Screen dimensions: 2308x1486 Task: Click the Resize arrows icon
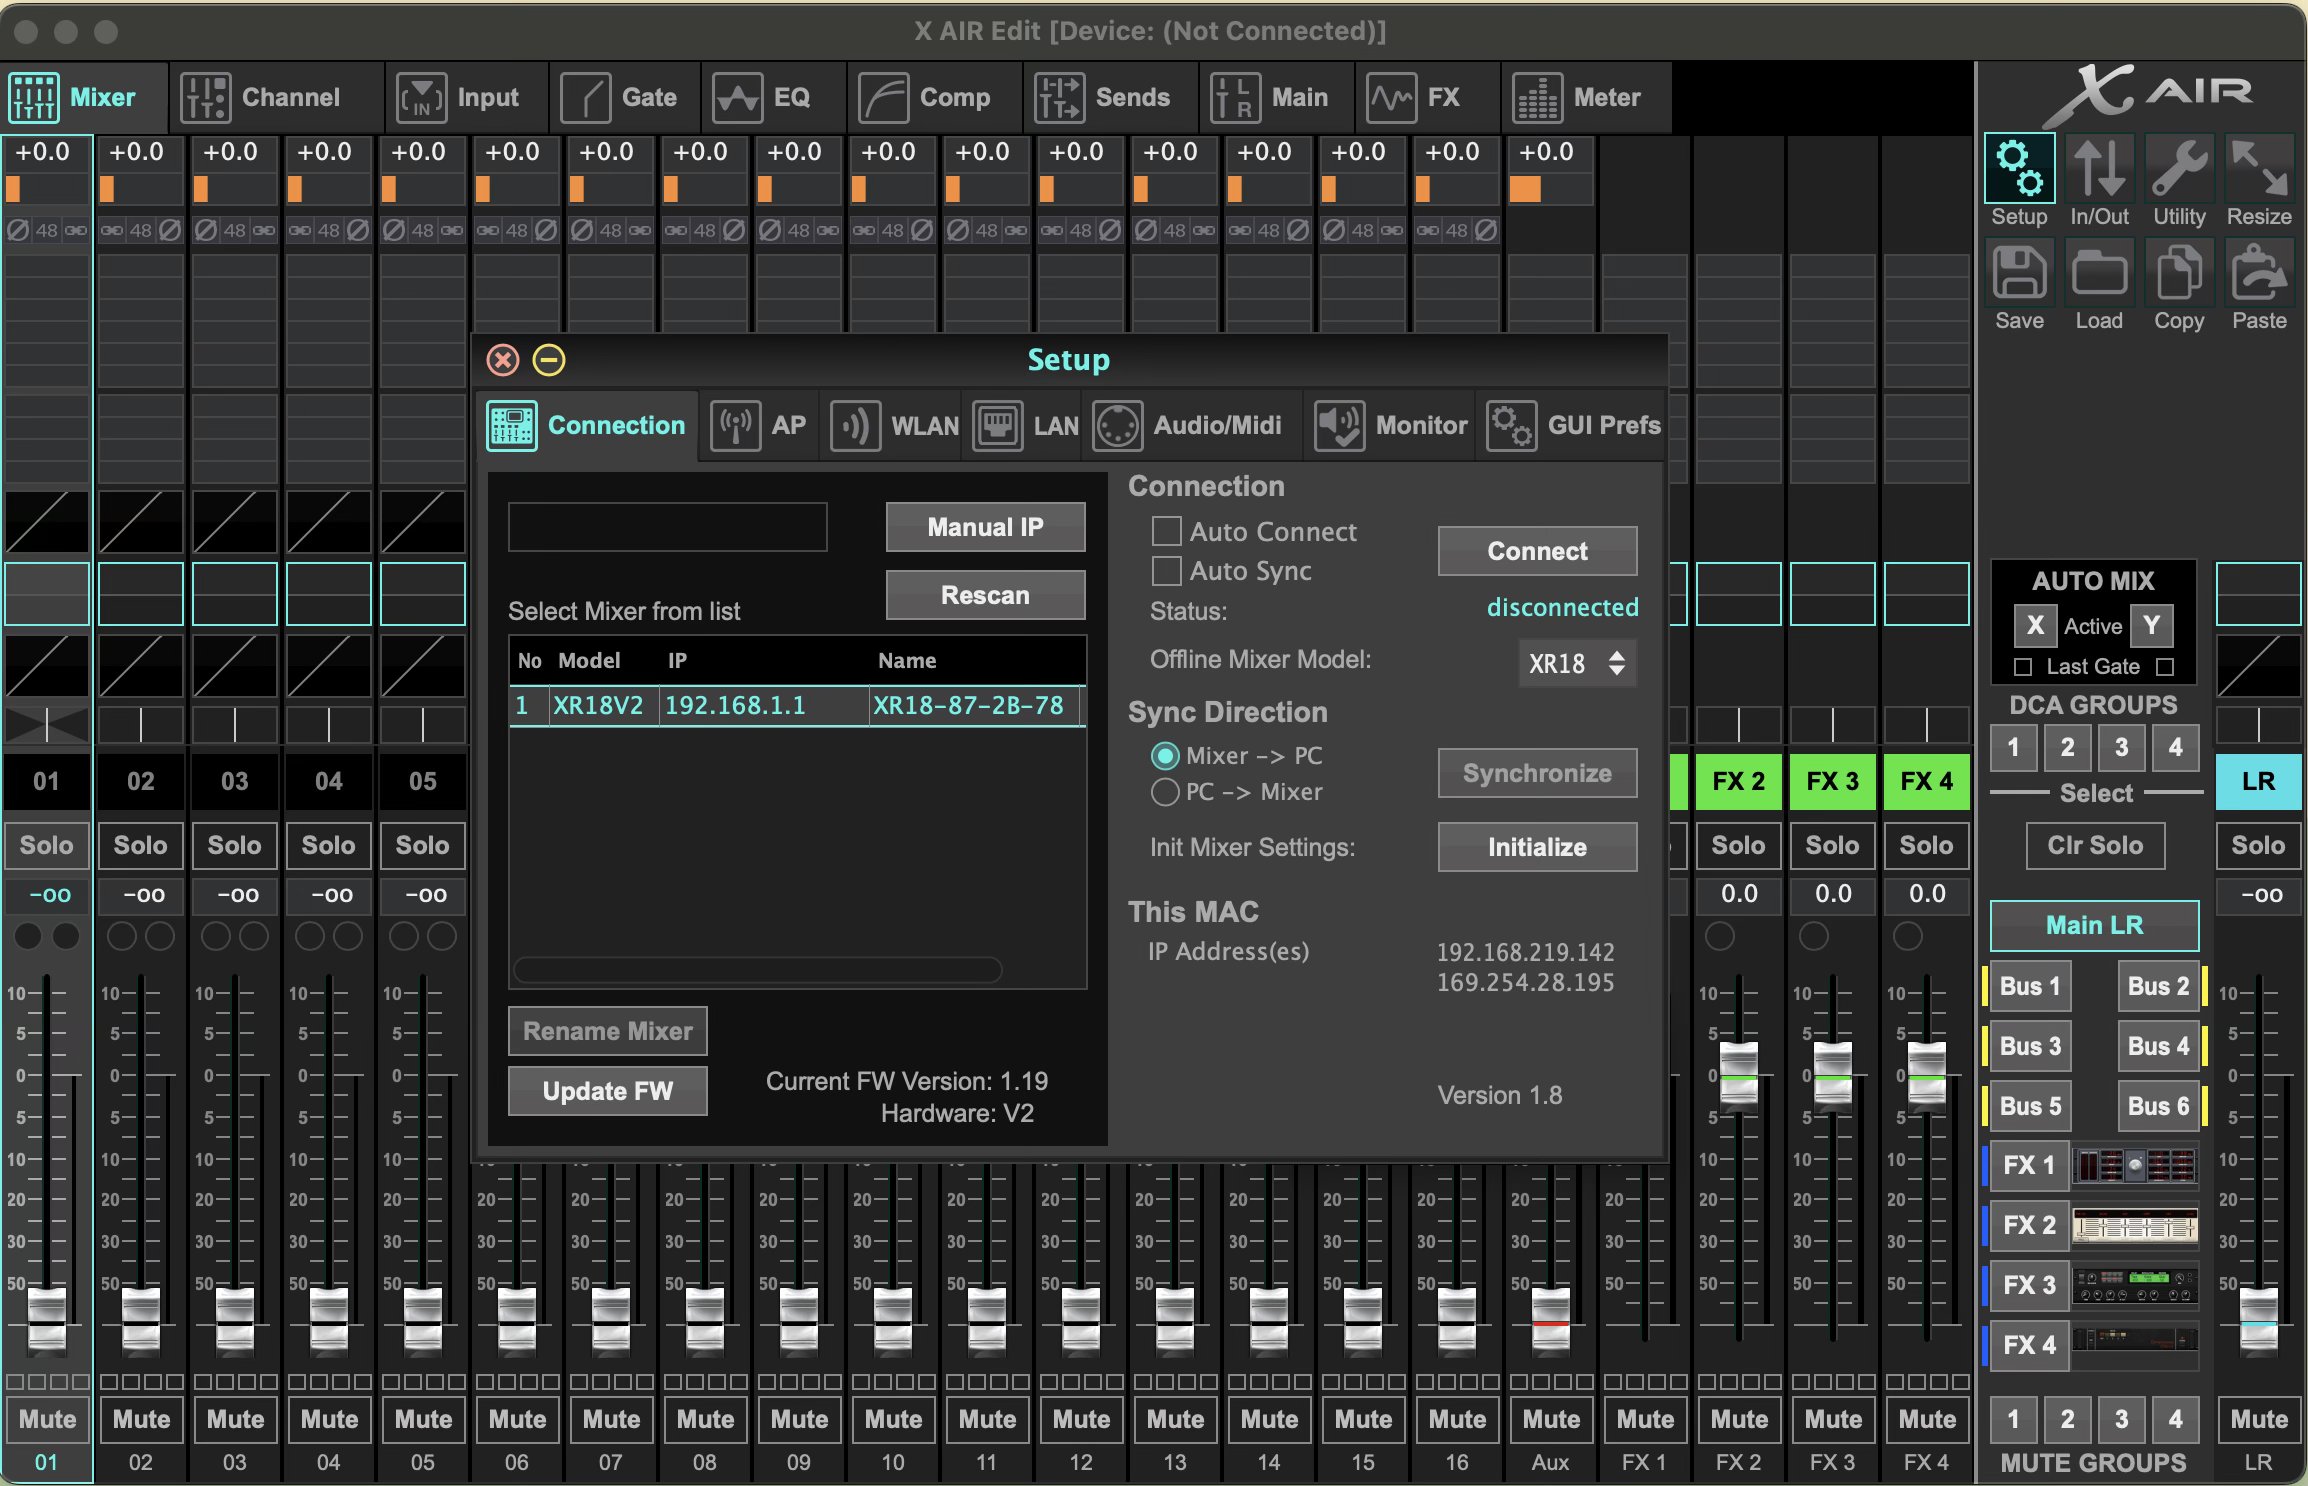2258,170
